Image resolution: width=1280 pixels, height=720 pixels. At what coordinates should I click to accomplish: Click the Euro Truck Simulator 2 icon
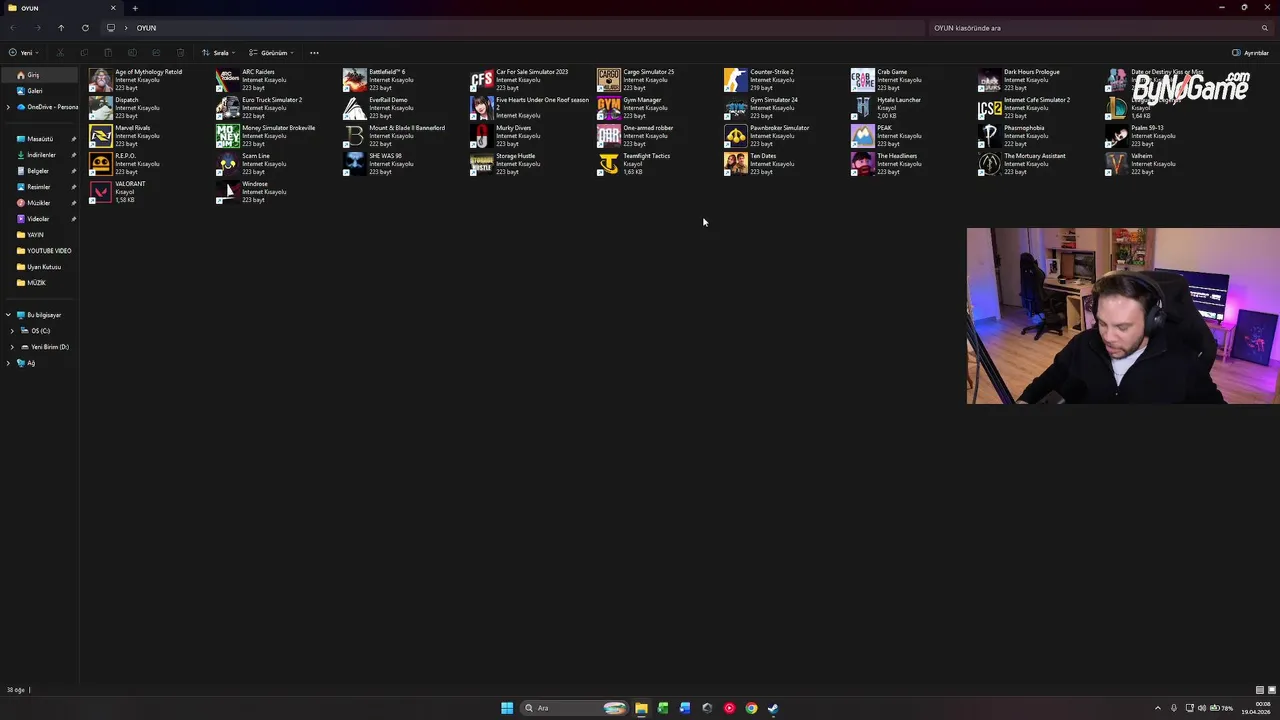pos(228,108)
